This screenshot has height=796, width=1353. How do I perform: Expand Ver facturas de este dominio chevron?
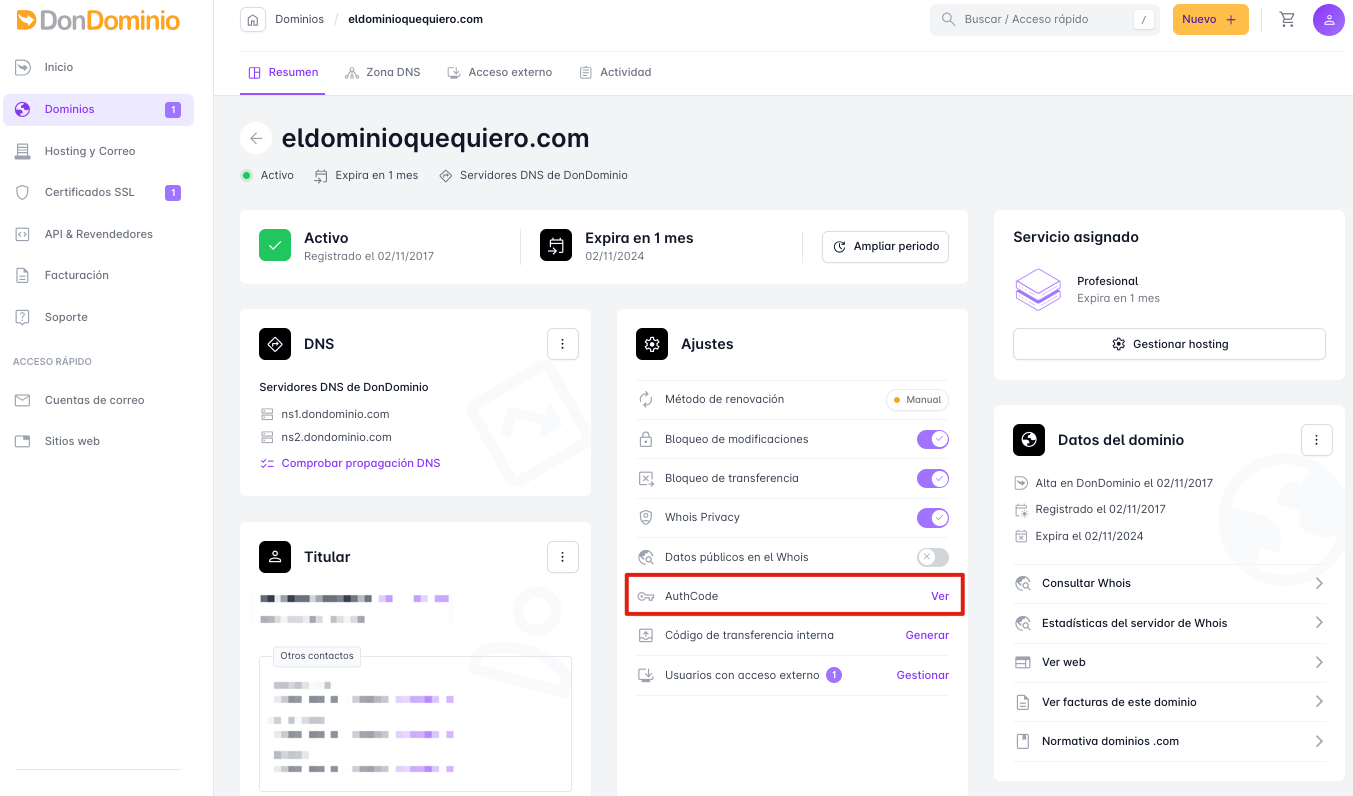pyautogui.click(x=1319, y=702)
